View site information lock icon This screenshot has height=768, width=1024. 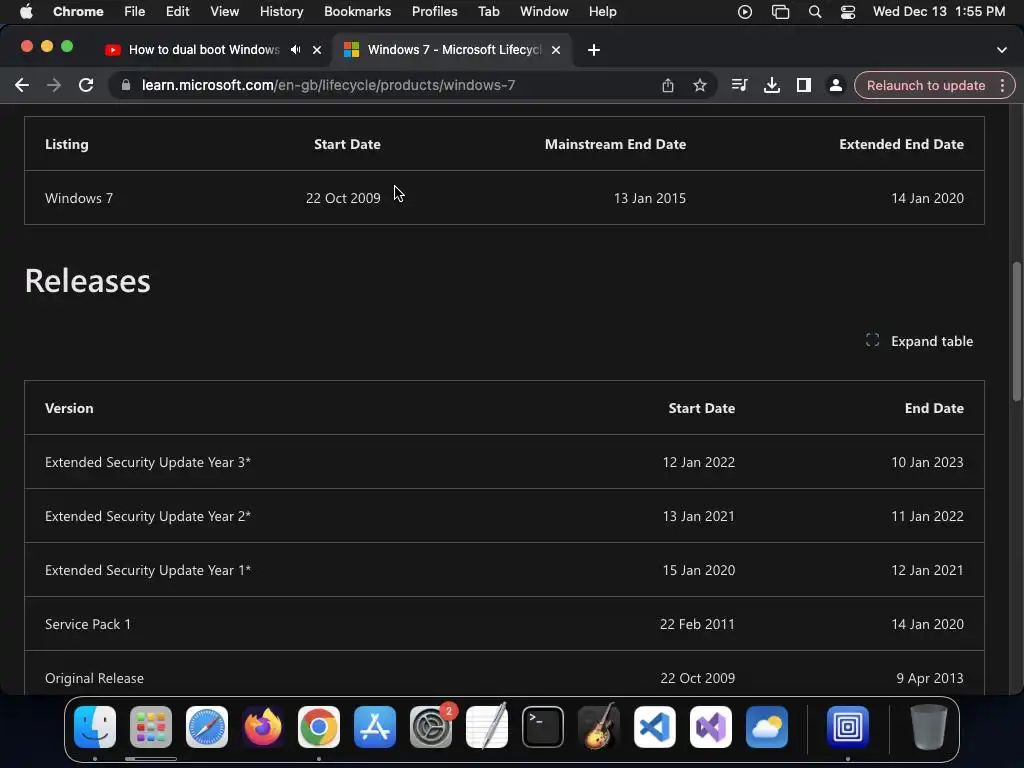click(x=126, y=85)
